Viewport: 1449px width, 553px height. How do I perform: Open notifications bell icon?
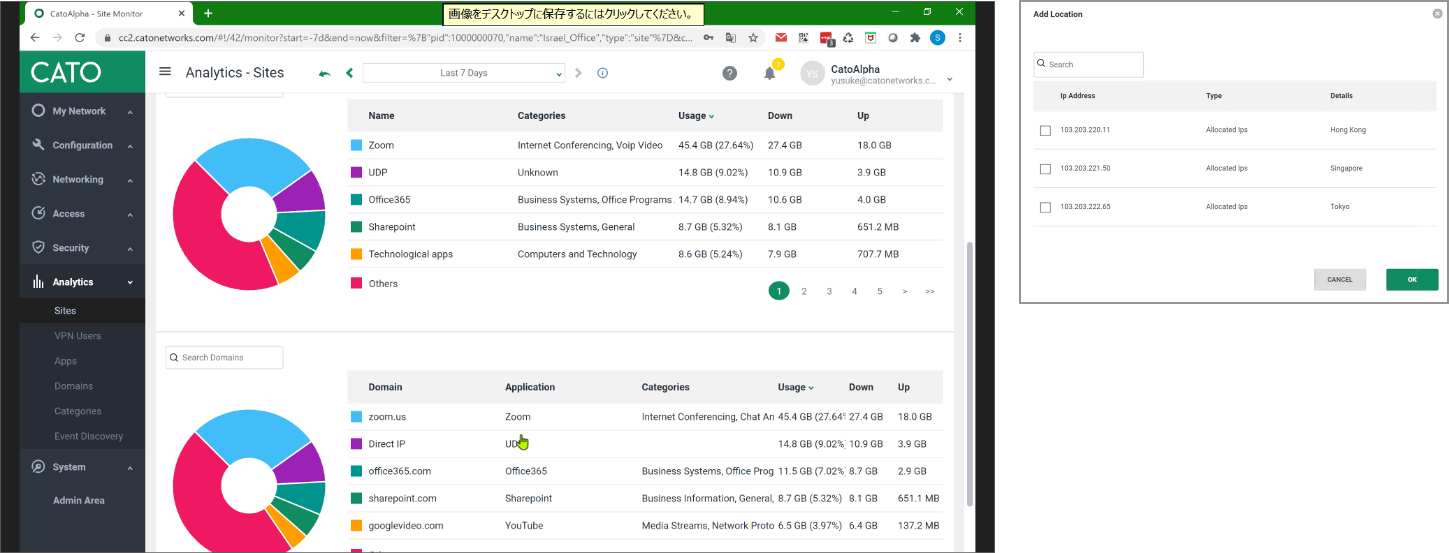[x=770, y=73]
